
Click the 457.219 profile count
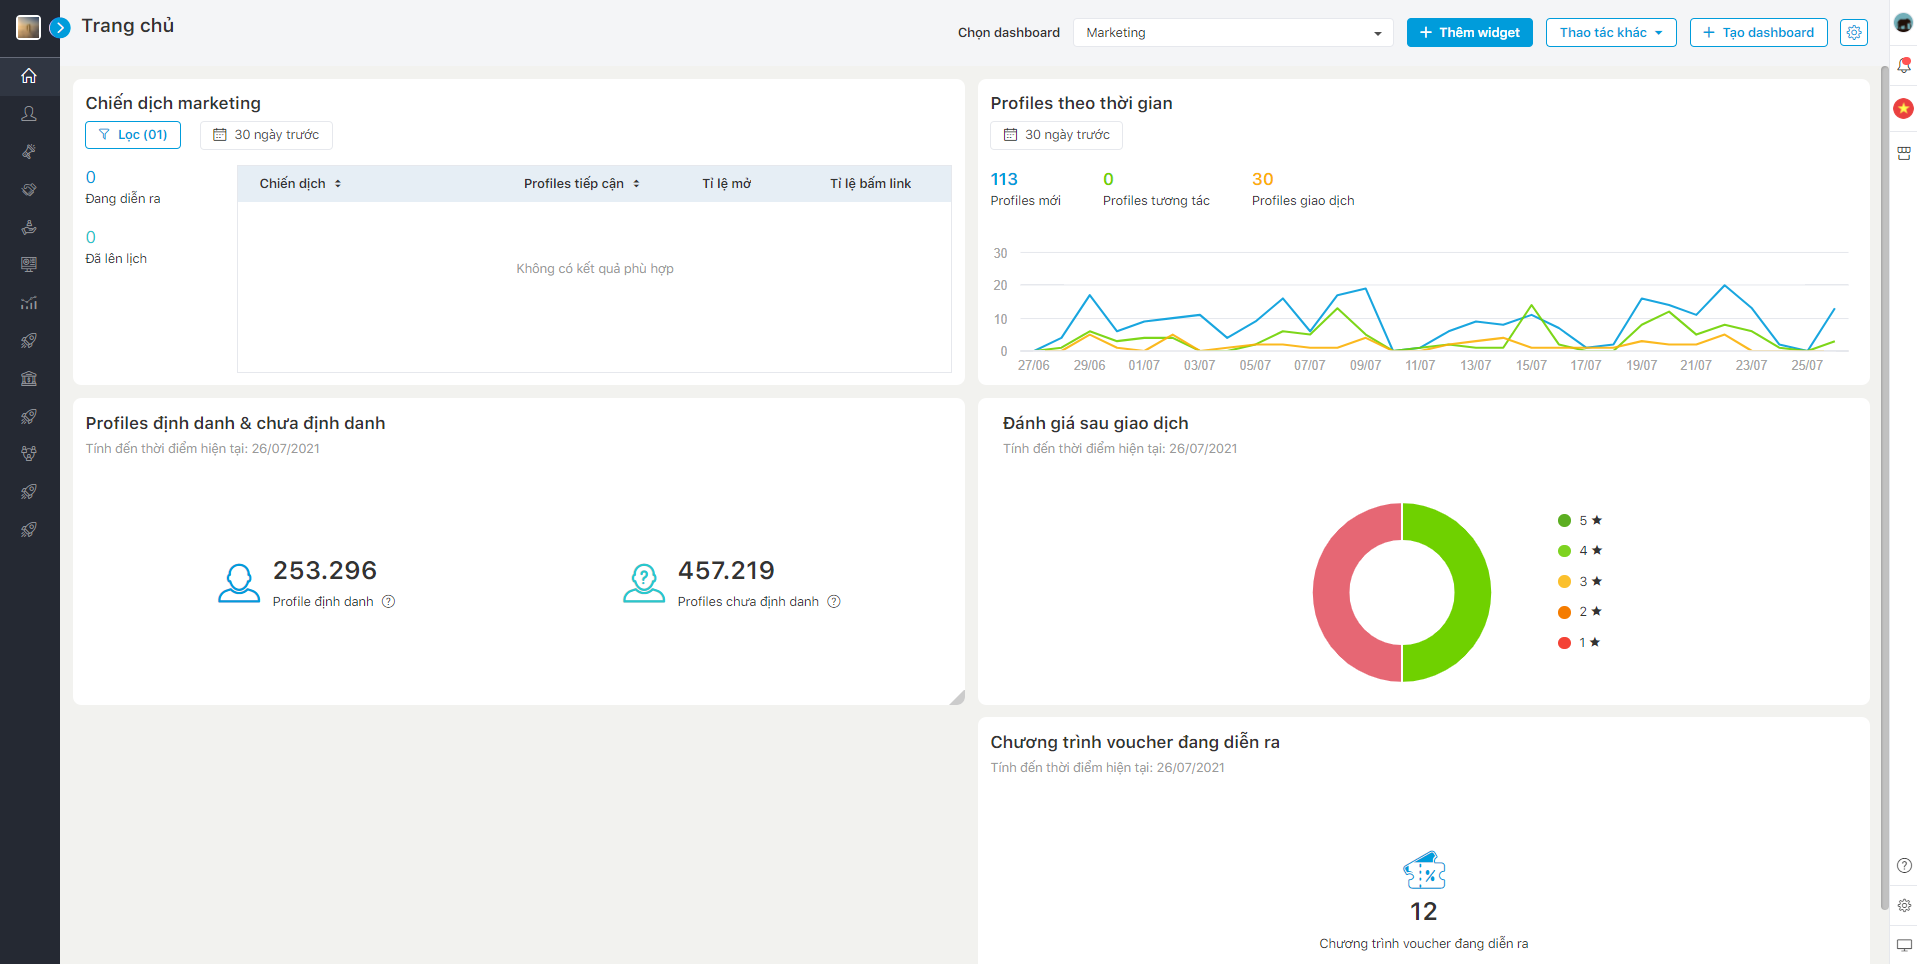click(x=726, y=571)
